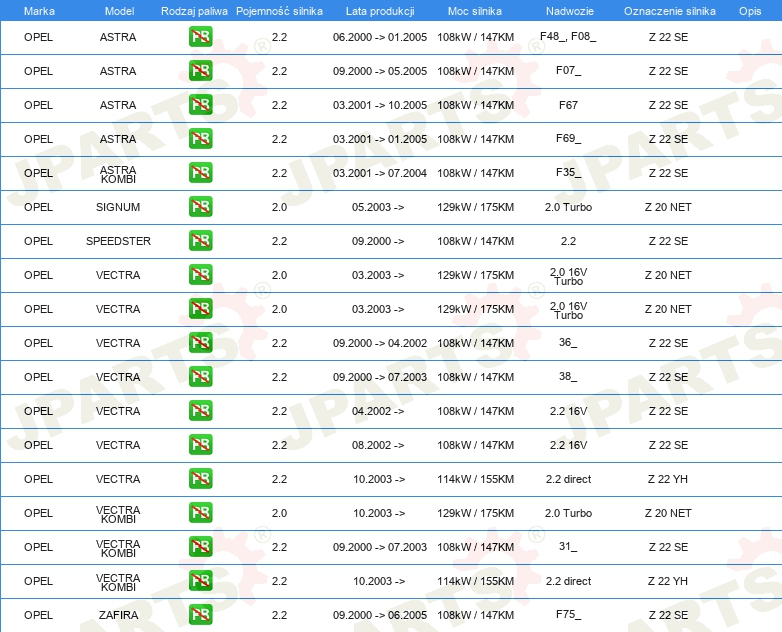
Task: Click body code 38_
Action: (568, 376)
